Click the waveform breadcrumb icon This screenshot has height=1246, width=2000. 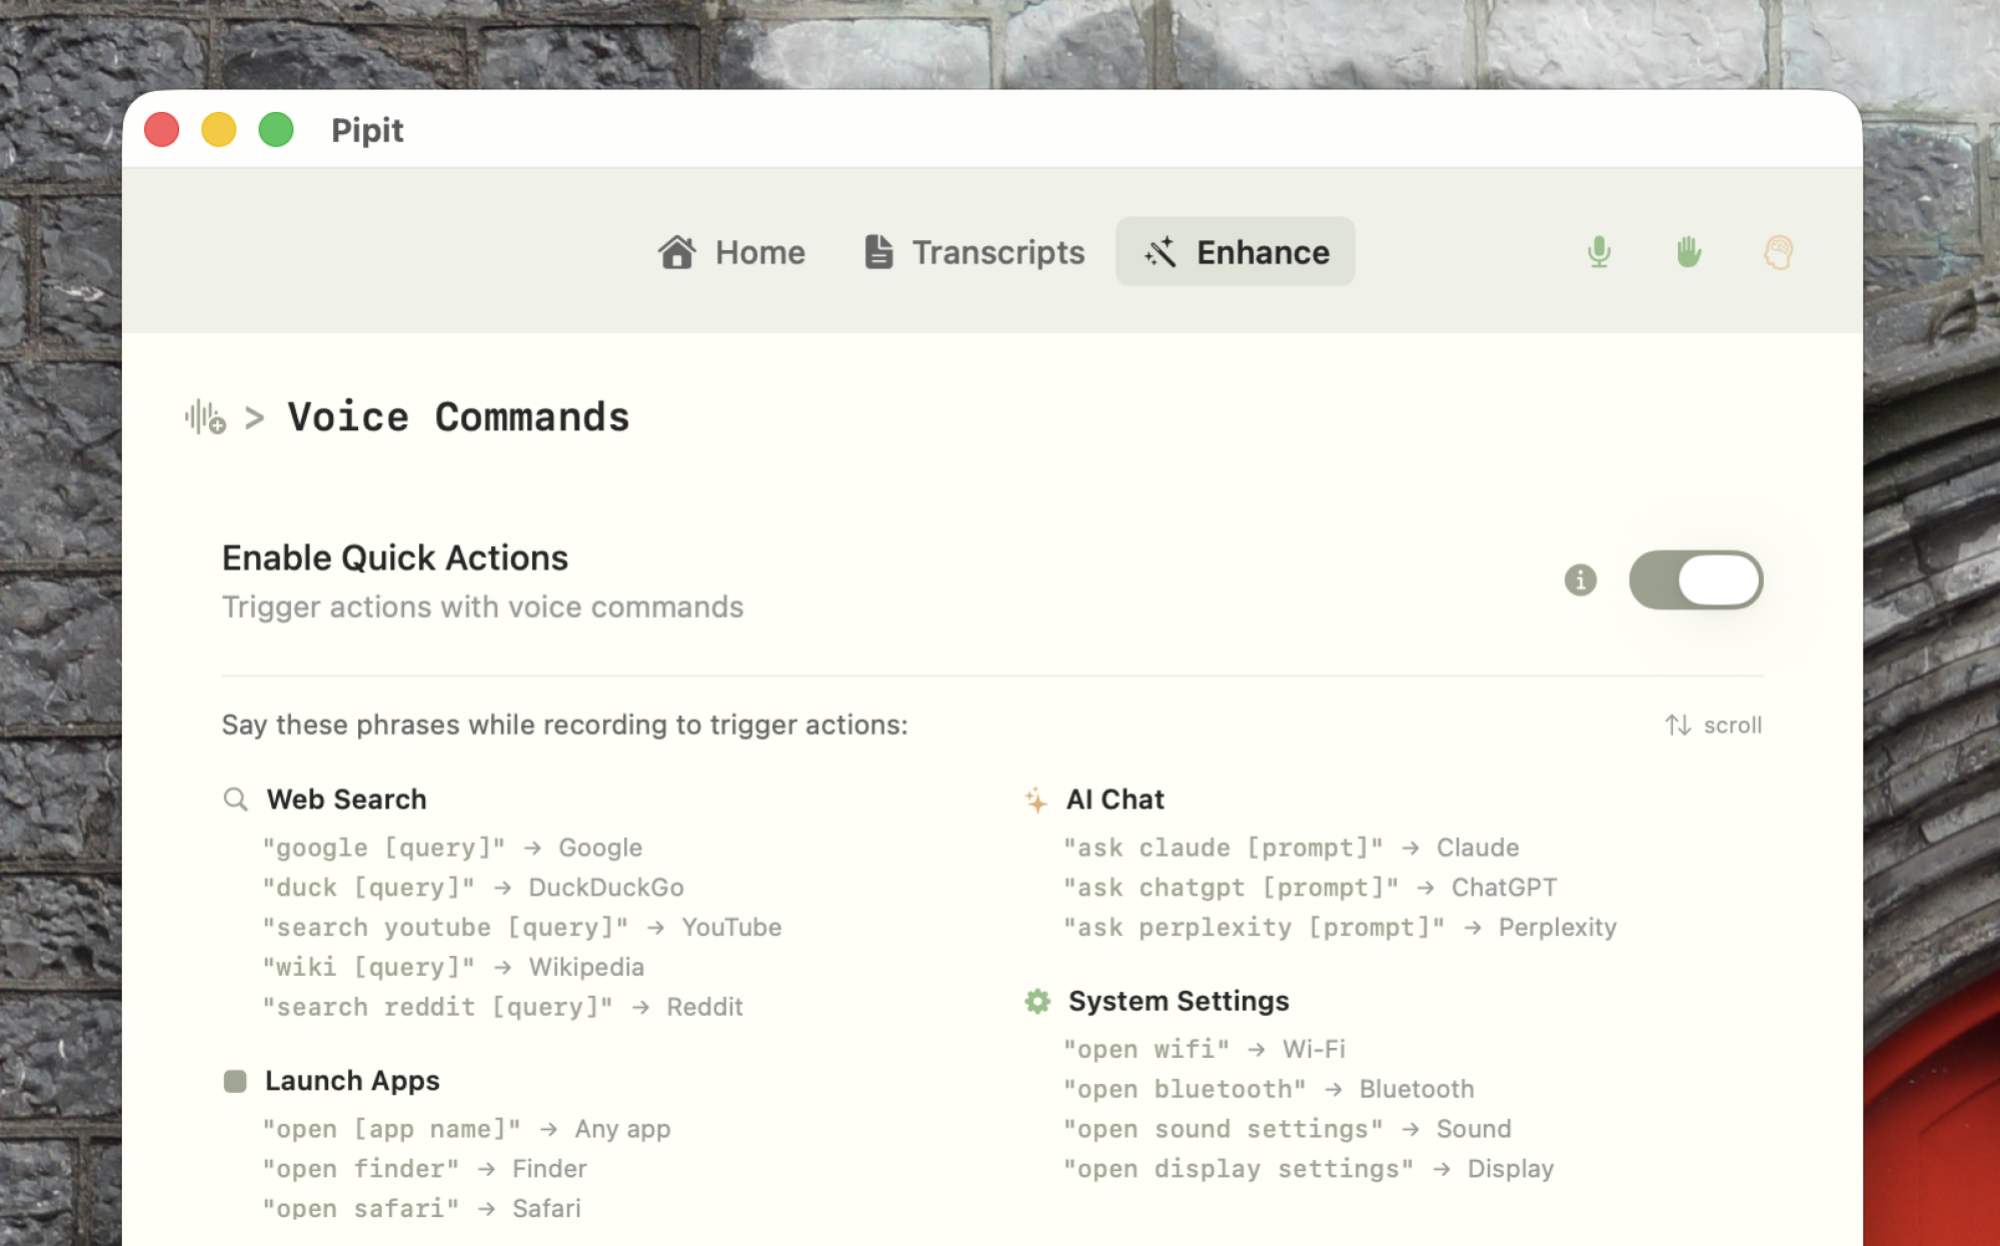click(x=205, y=417)
